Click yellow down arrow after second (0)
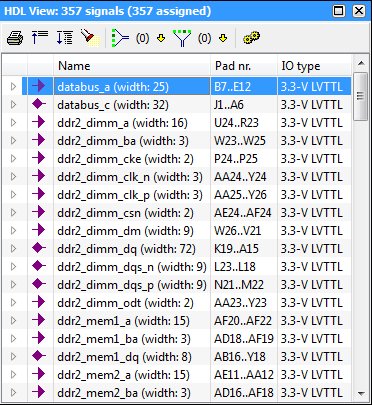The height and width of the screenshot is (405, 372). pos(223,39)
